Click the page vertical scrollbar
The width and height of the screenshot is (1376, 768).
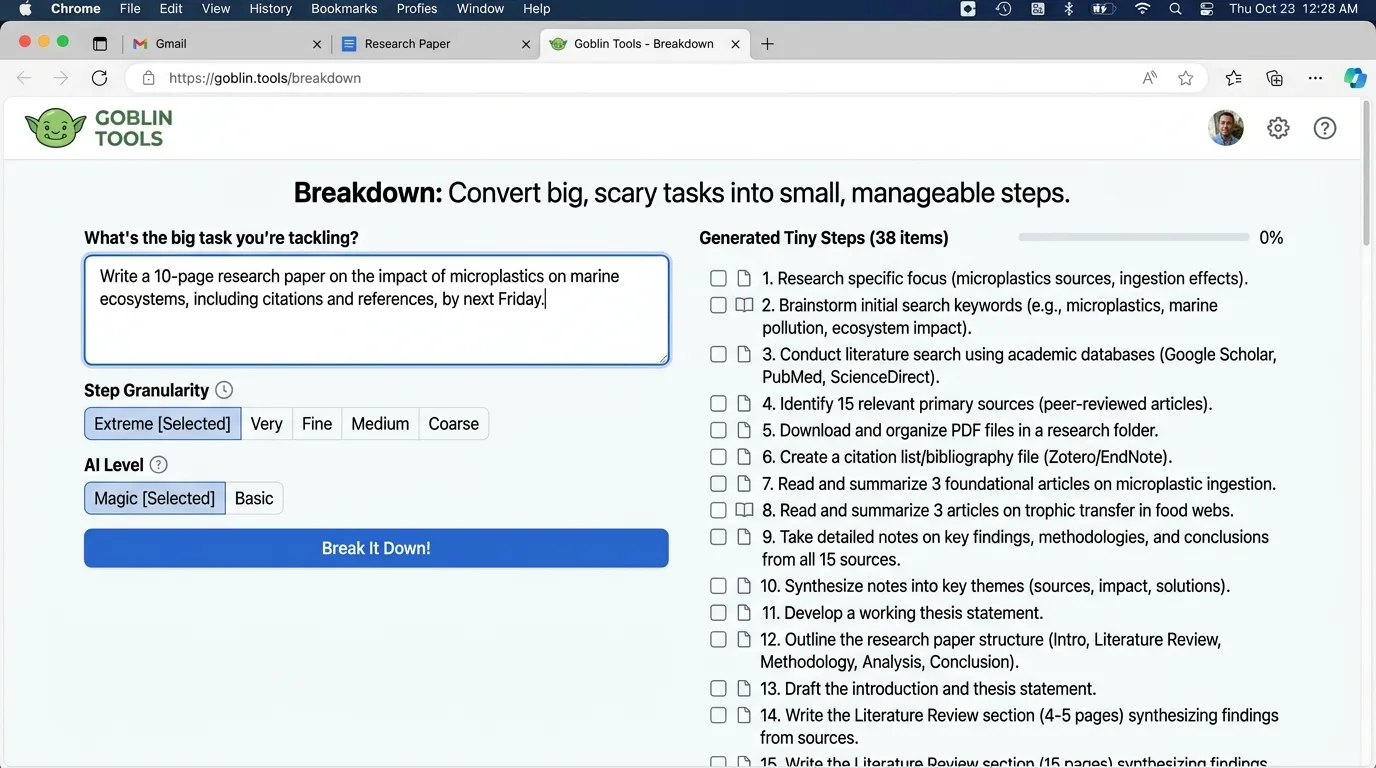(1367, 175)
